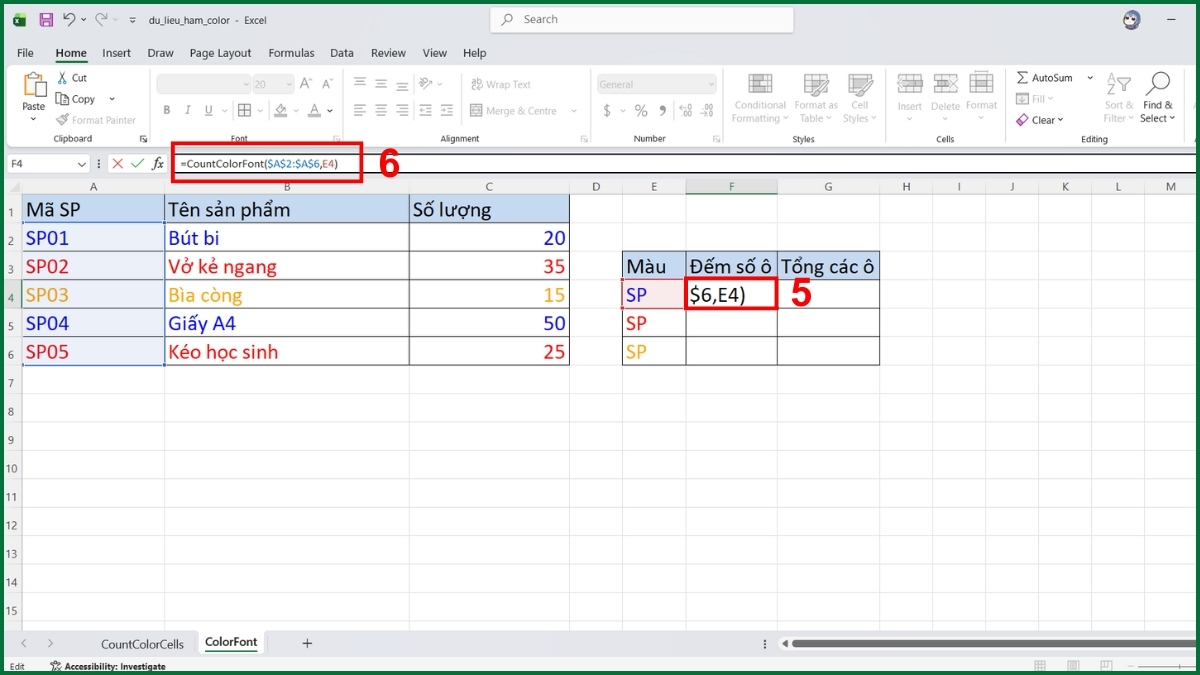Open Find & Select
1200x675 pixels.
pos(1157,97)
